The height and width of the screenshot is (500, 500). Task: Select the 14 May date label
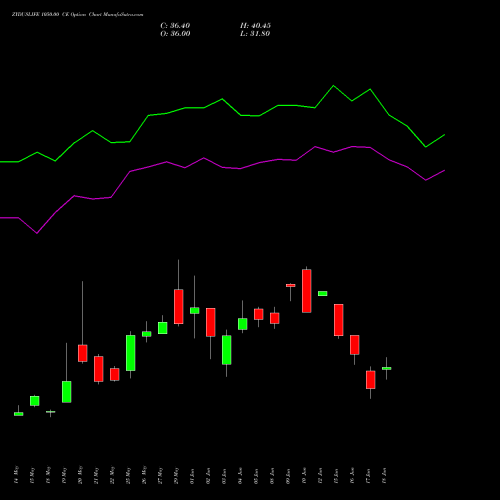(17, 475)
